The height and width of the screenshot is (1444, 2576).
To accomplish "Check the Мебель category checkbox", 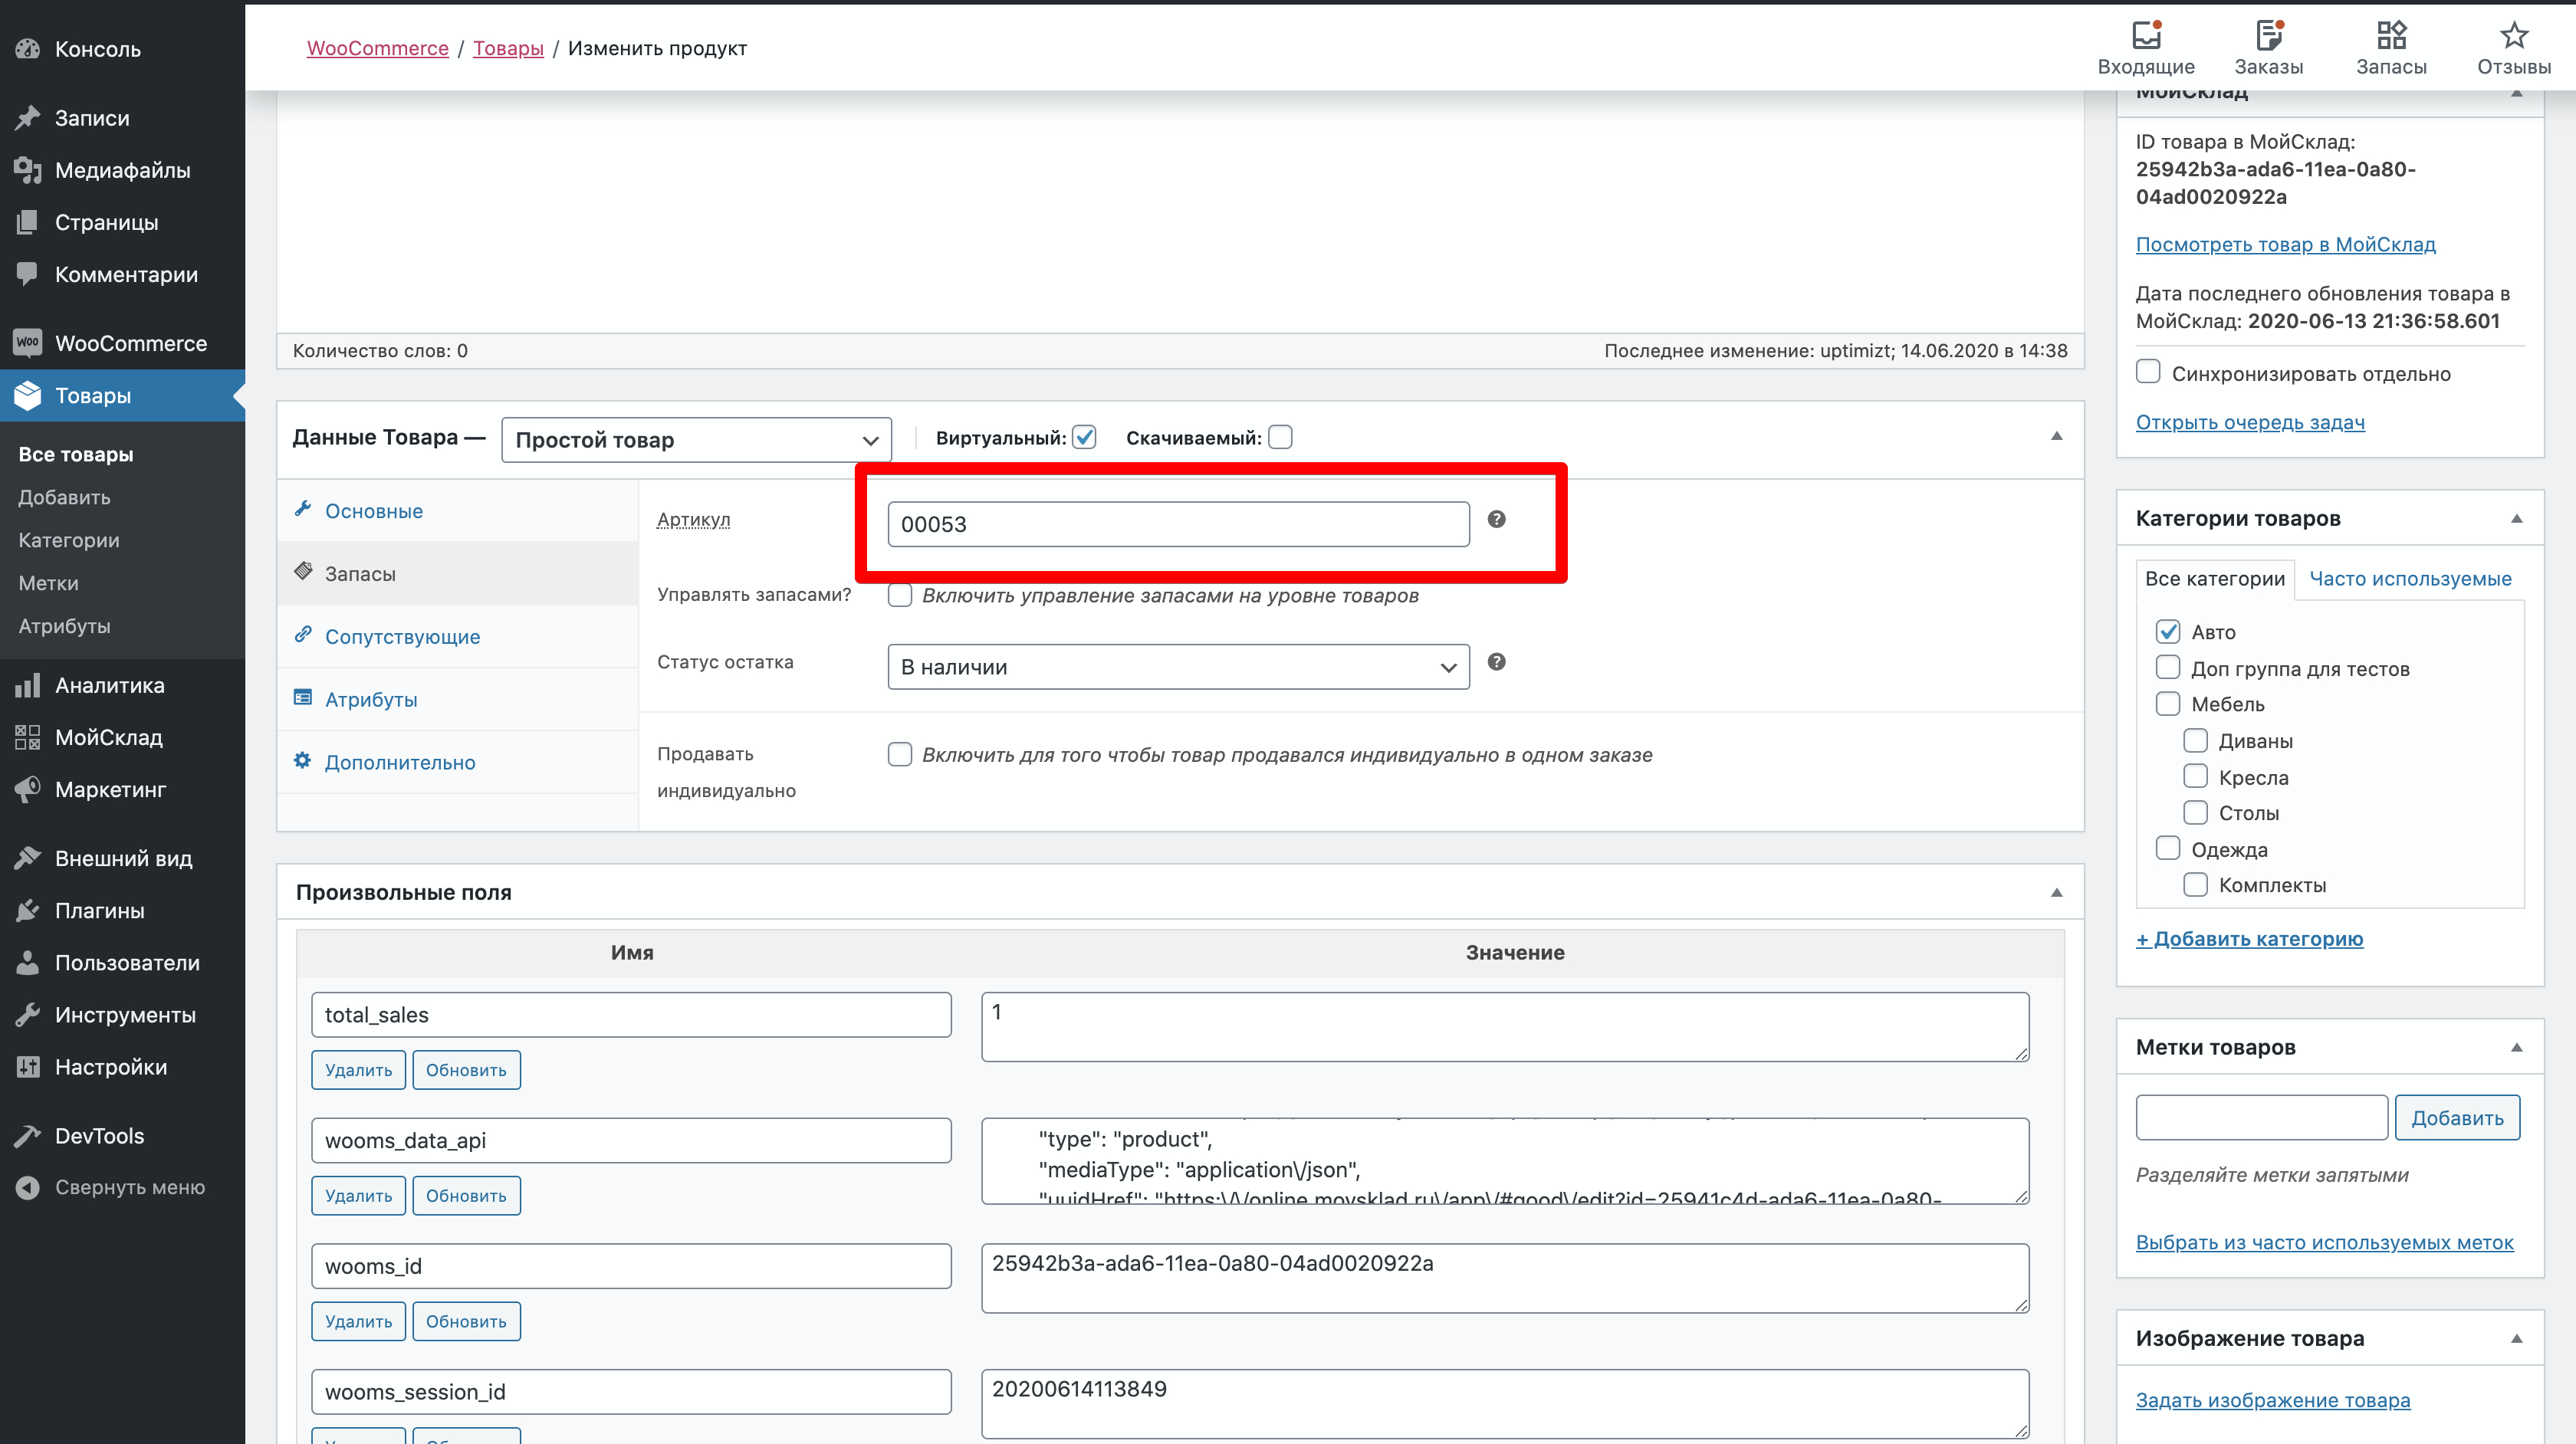I will pos(2167,704).
